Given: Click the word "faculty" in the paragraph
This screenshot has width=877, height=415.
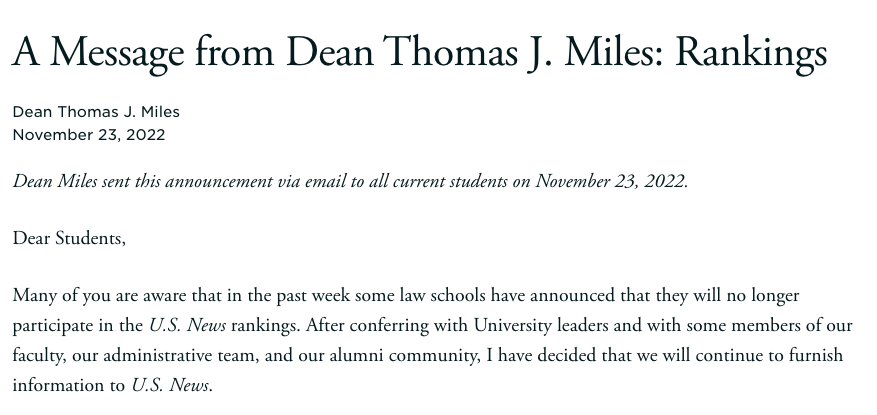Looking at the screenshot, I should point(41,356).
